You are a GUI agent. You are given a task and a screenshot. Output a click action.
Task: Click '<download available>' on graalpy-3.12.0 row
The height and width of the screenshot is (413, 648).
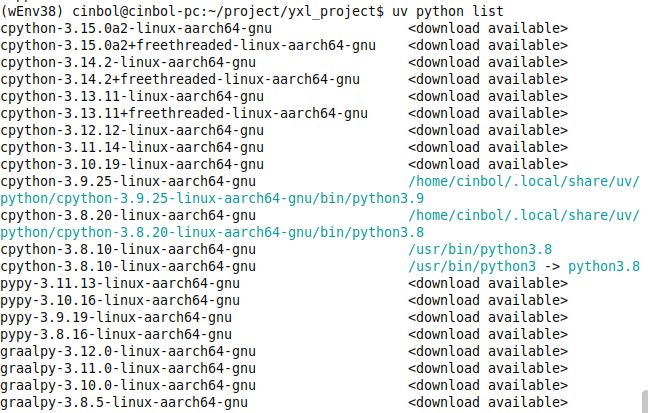point(488,351)
